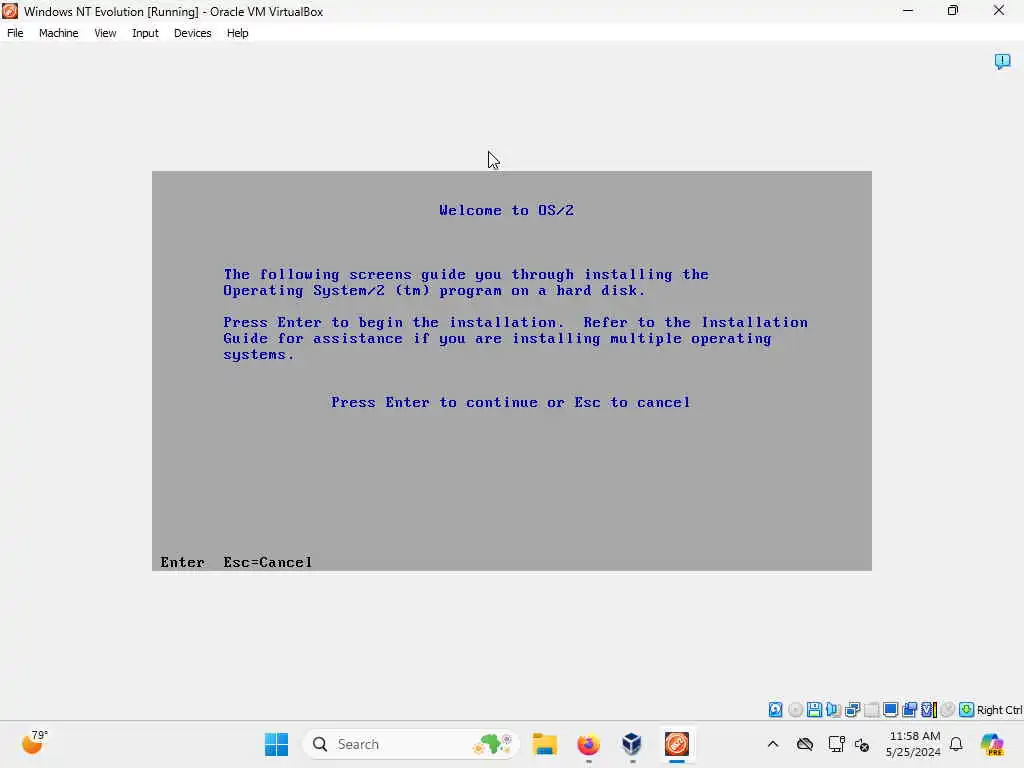Viewport: 1024px width, 768px height.
Task: Select the running VM taskbar icon
Action: click(677, 744)
